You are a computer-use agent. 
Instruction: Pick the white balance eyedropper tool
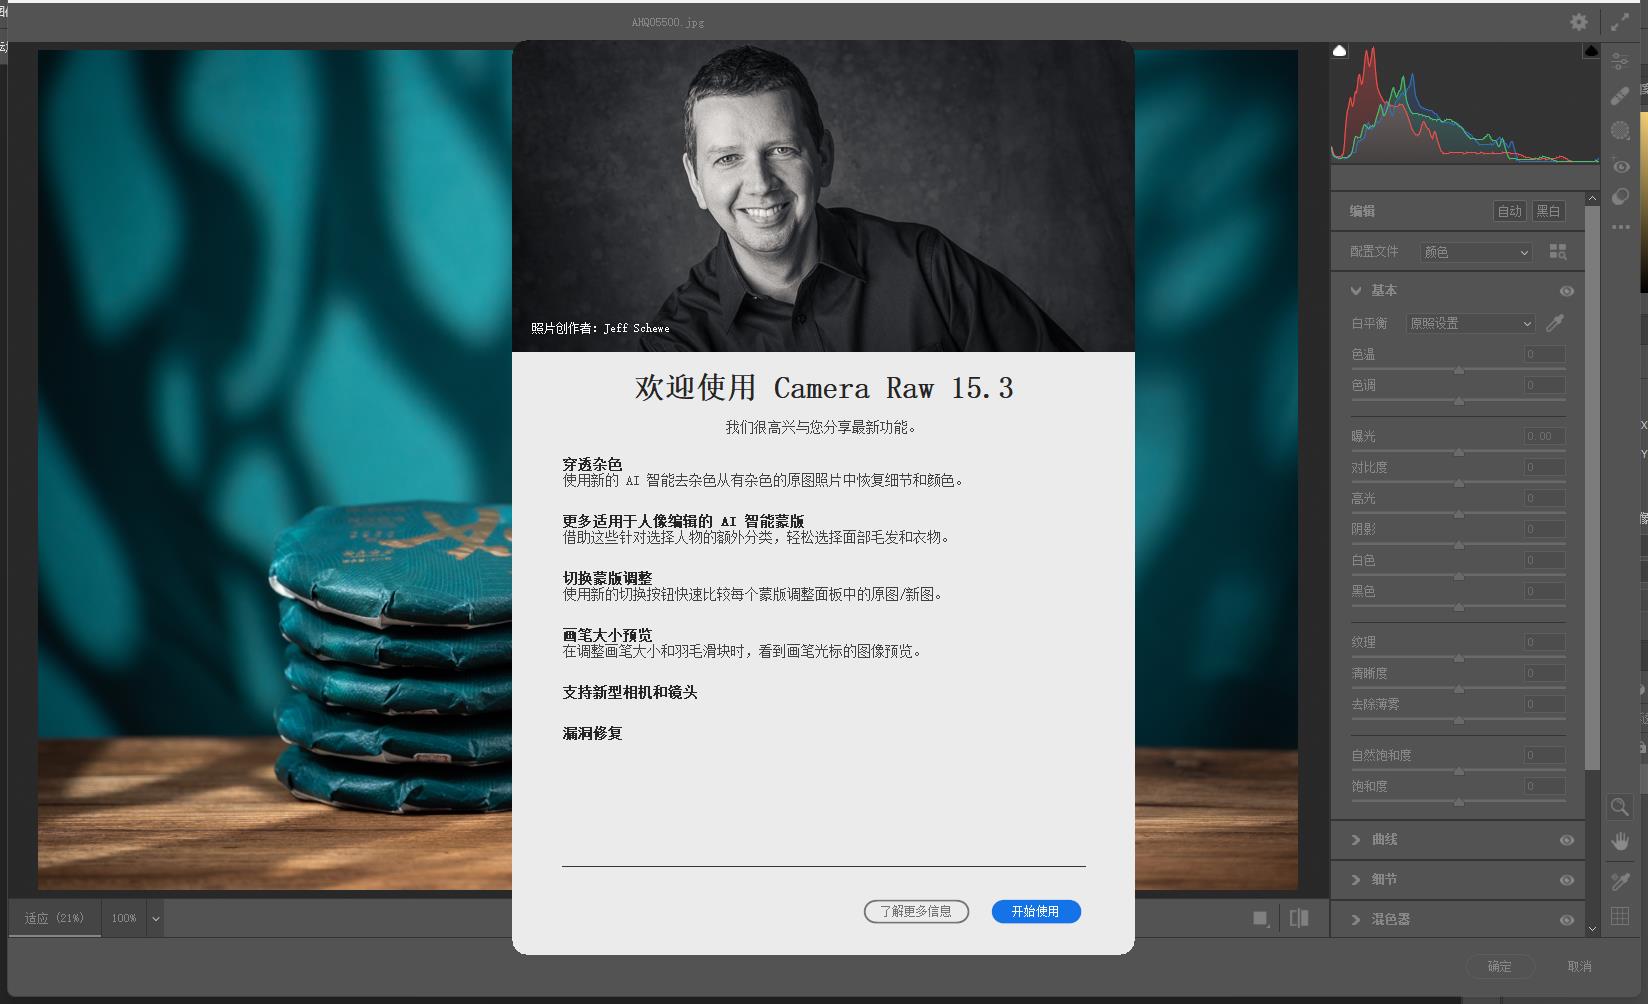[x=1555, y=323]
